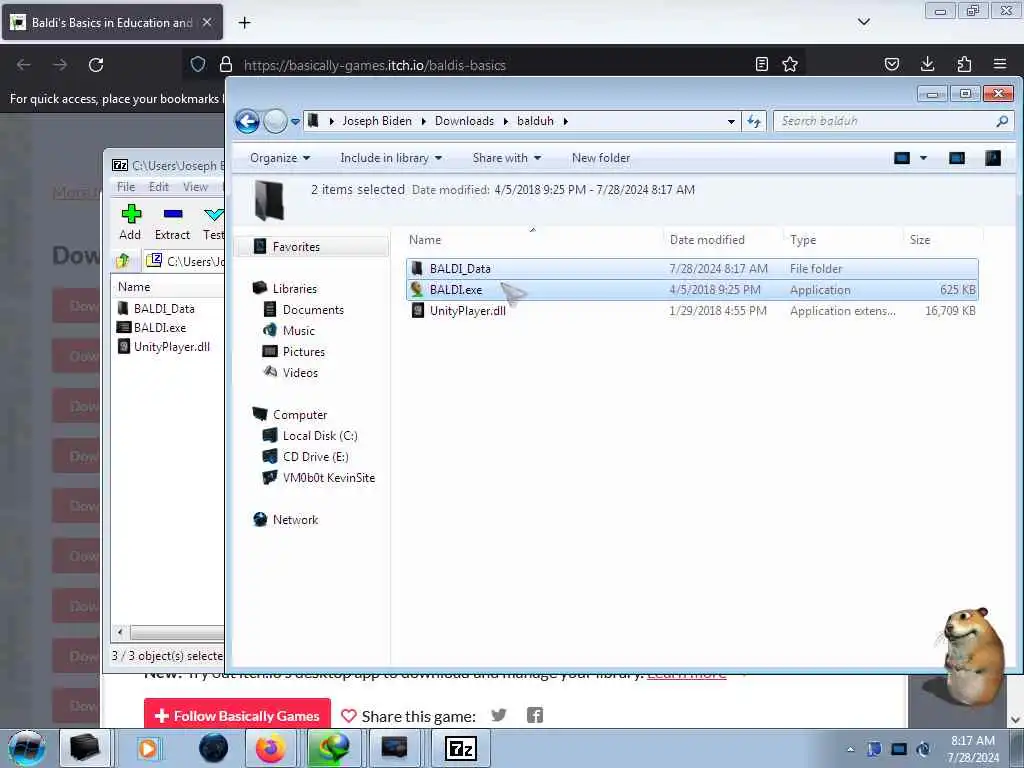
Task: Sort by Size column header
Action: 943,240
